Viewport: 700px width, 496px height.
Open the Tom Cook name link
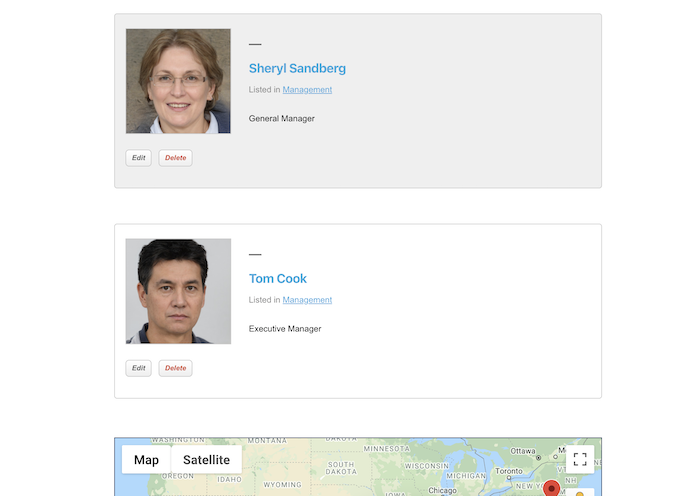(x=278, y=279)
